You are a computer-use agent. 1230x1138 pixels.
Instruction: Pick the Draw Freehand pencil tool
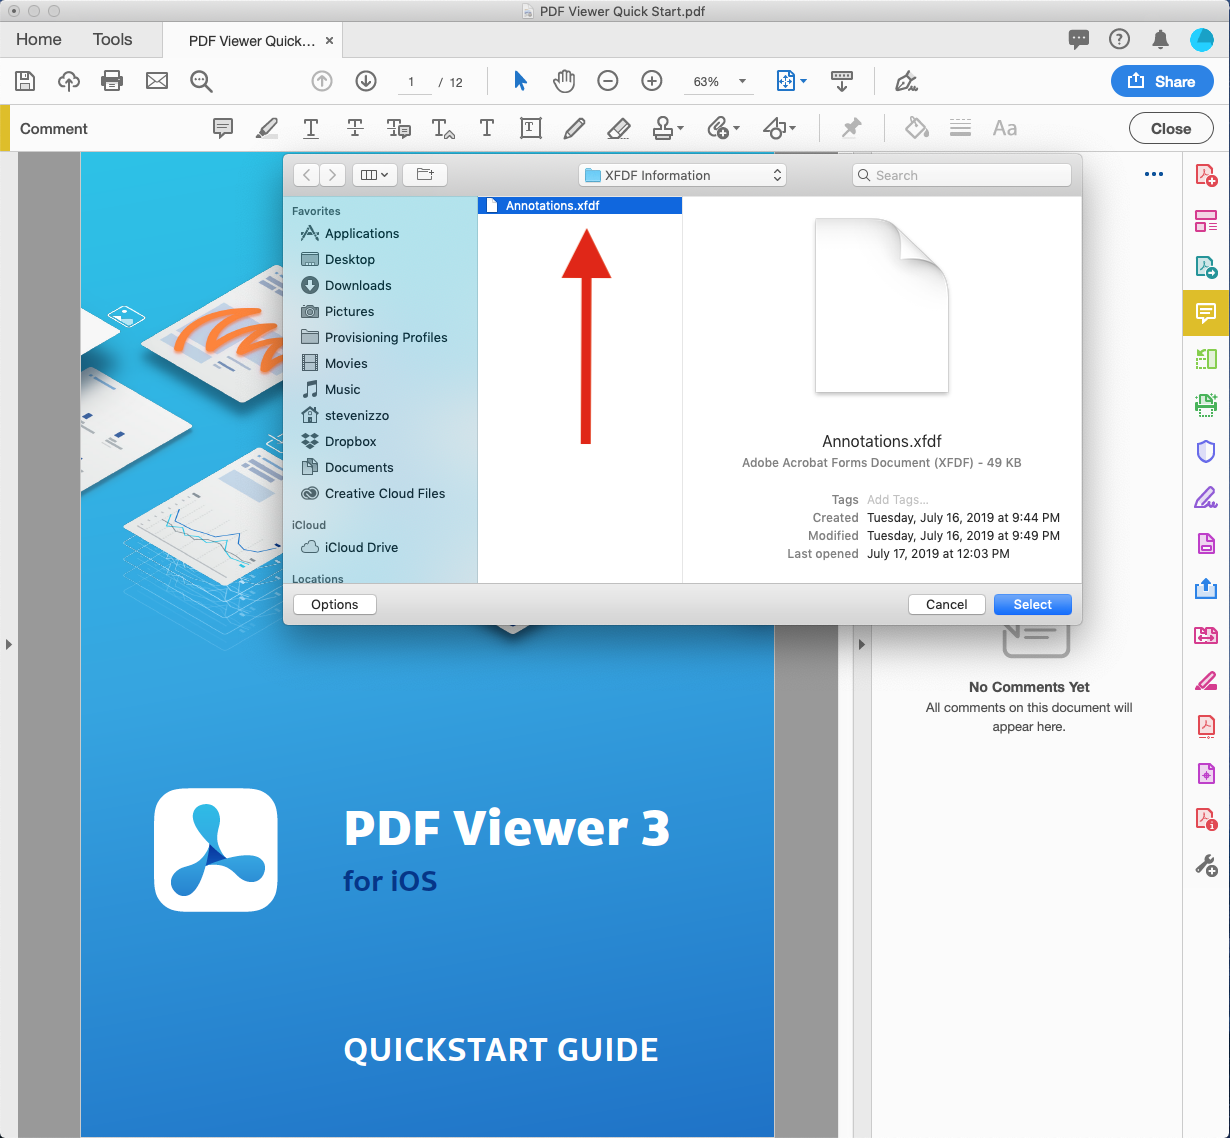(574, 128)
